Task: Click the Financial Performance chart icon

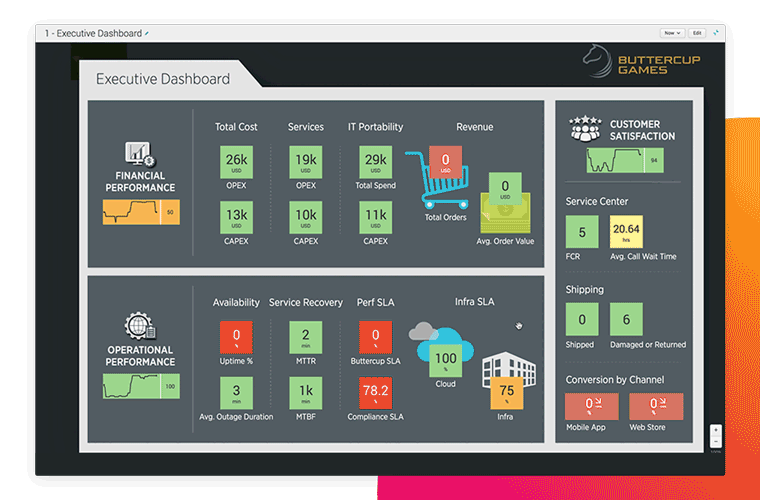Action: (x=140, y=154)
